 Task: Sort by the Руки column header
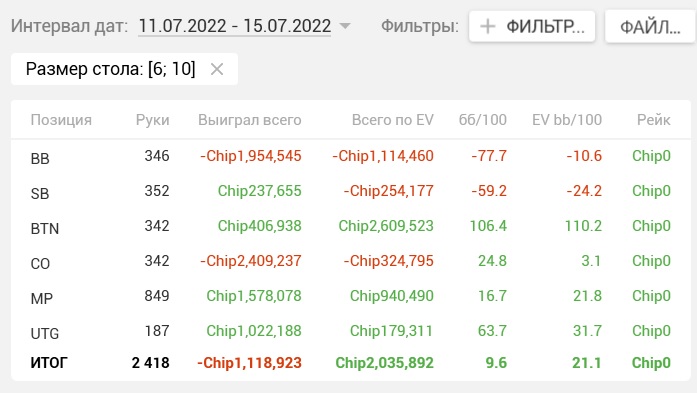pyautogui.click(x=152, y=120)
